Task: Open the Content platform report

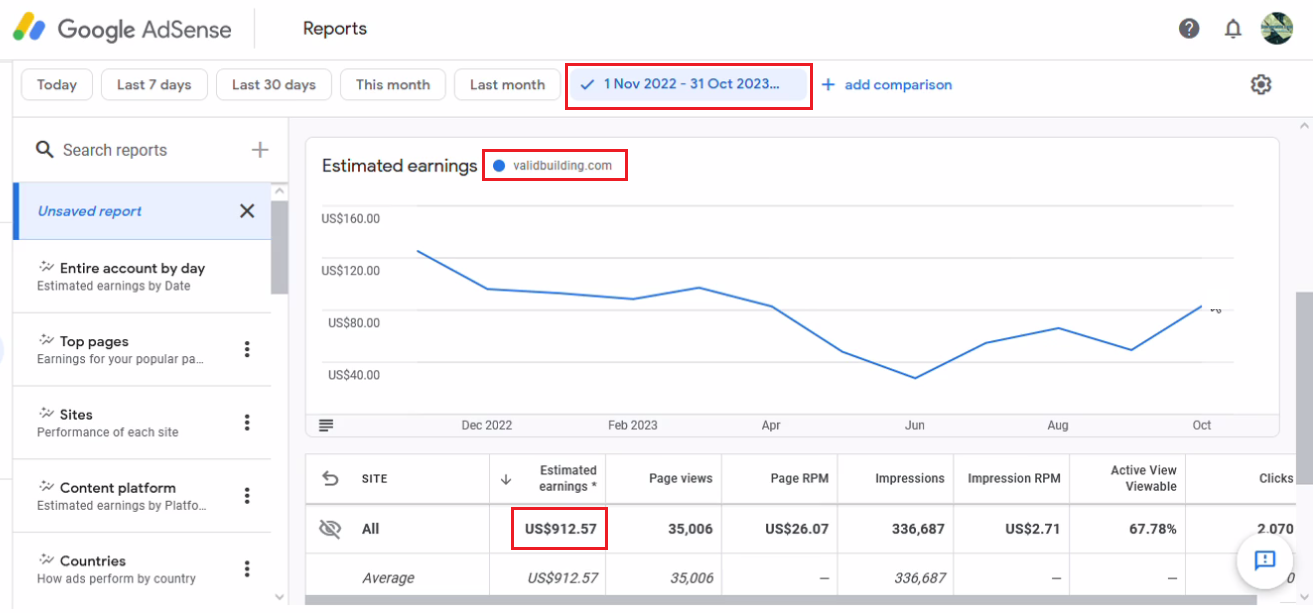Action: point(142,495)
